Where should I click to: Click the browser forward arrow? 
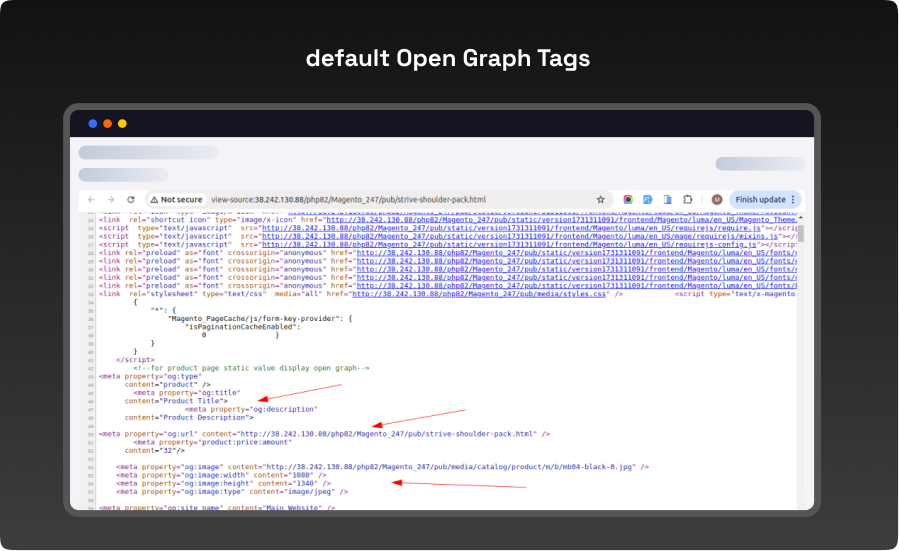pyautogui.click(x=111, y=200)
